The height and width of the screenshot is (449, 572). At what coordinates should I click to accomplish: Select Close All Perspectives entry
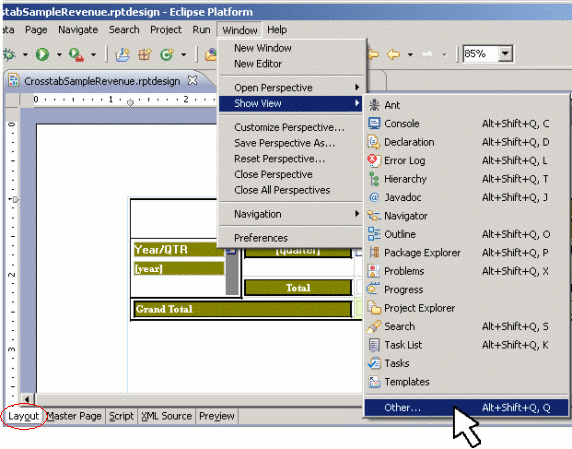[x=292, y=190]
